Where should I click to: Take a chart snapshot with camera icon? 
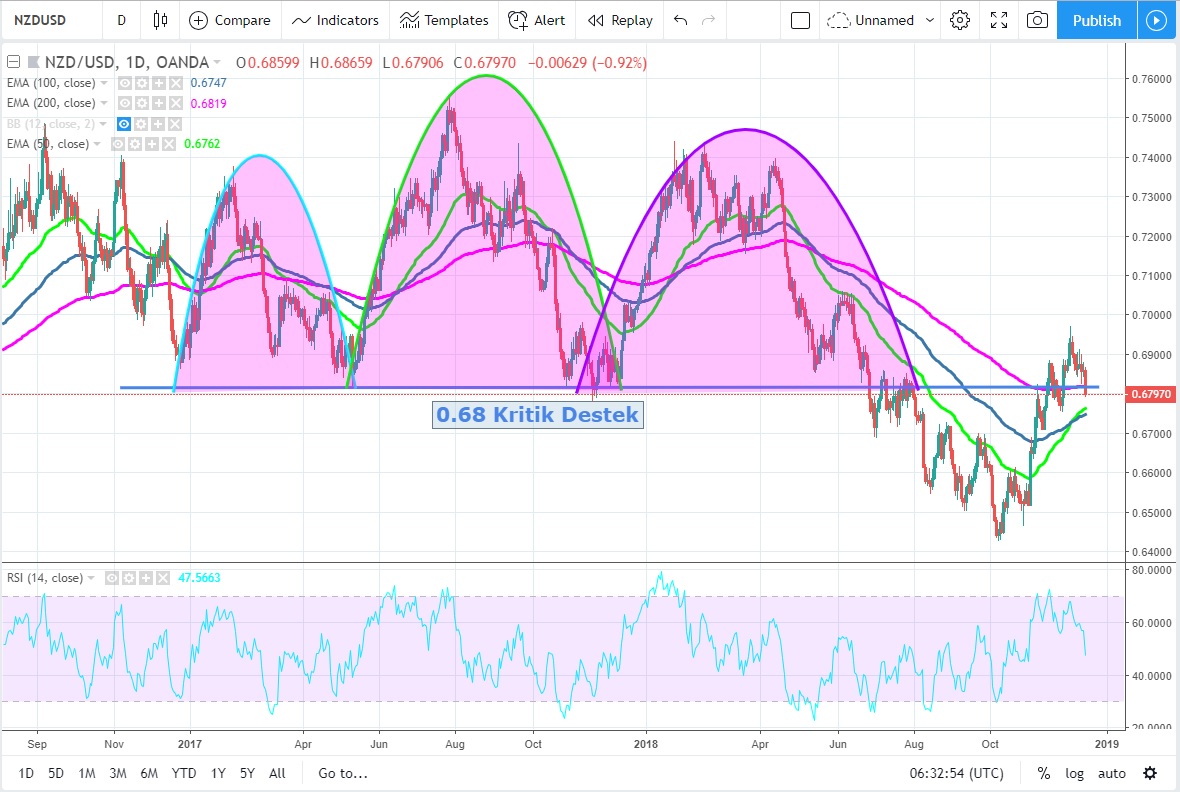(x=1038, y=20)
